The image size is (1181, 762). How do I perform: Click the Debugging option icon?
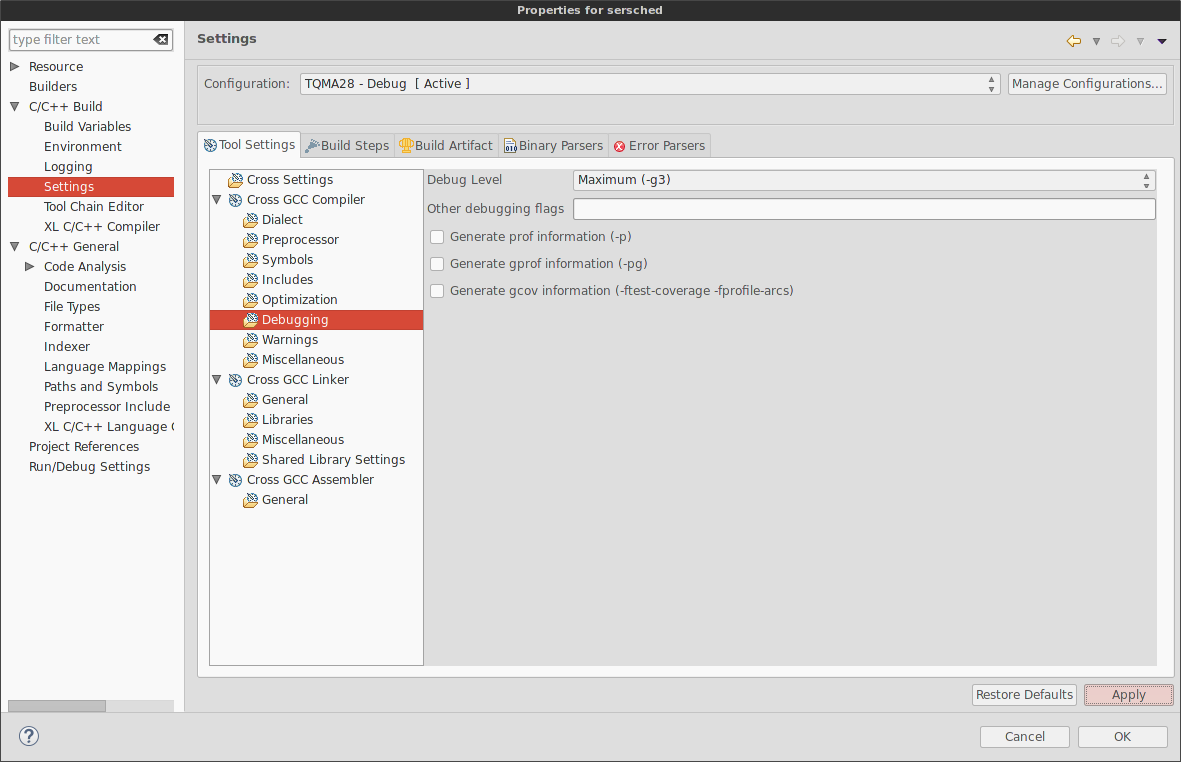pyautogui.click(x=251, y=320)
